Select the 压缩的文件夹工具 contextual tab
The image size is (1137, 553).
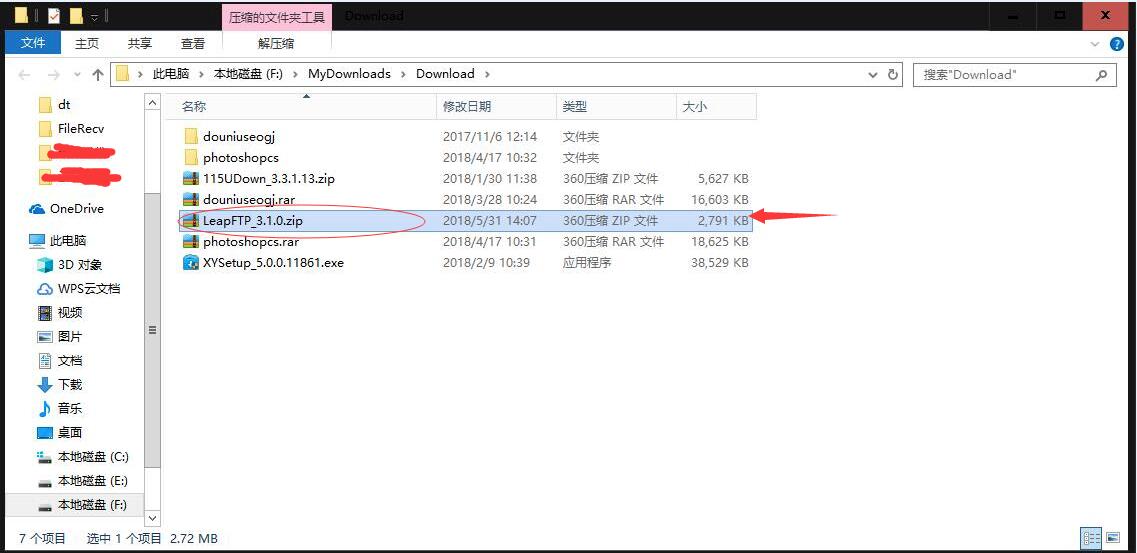pos(277,17)
